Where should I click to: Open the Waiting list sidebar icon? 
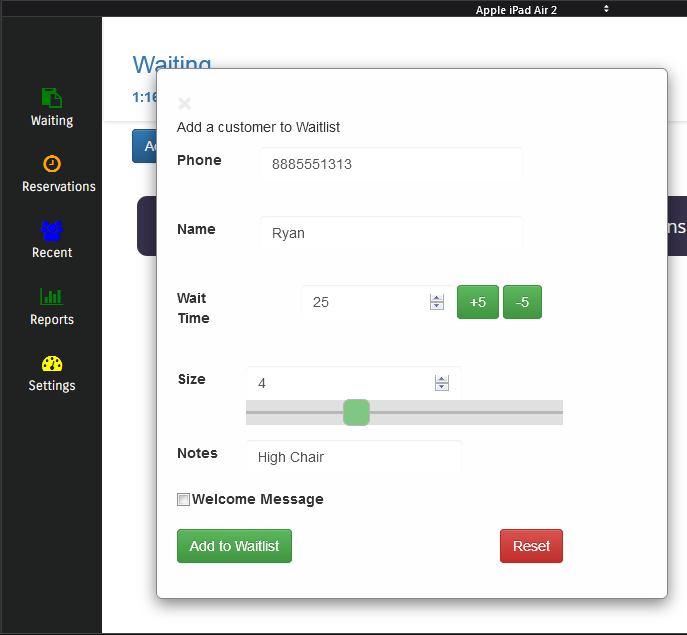(x=52, y=98)
